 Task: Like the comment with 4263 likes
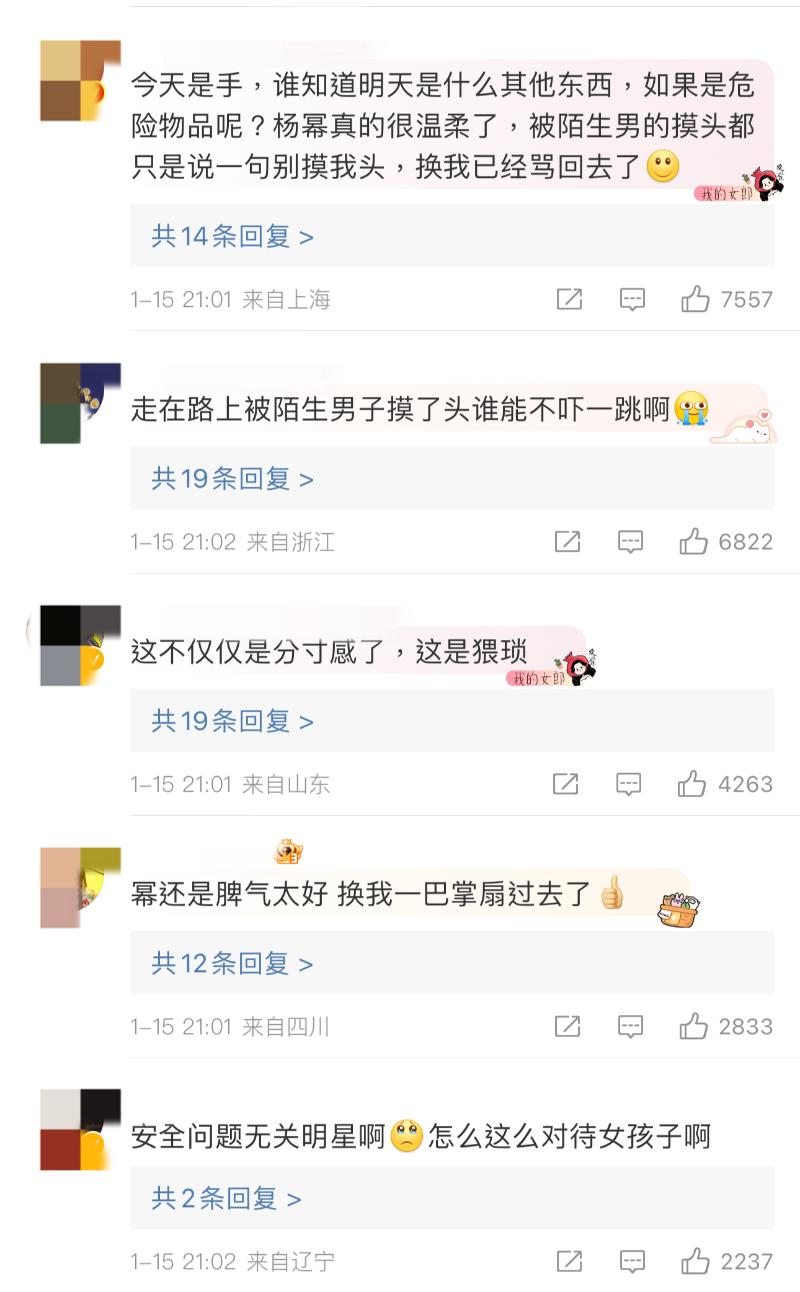click(x=692, y=784)
